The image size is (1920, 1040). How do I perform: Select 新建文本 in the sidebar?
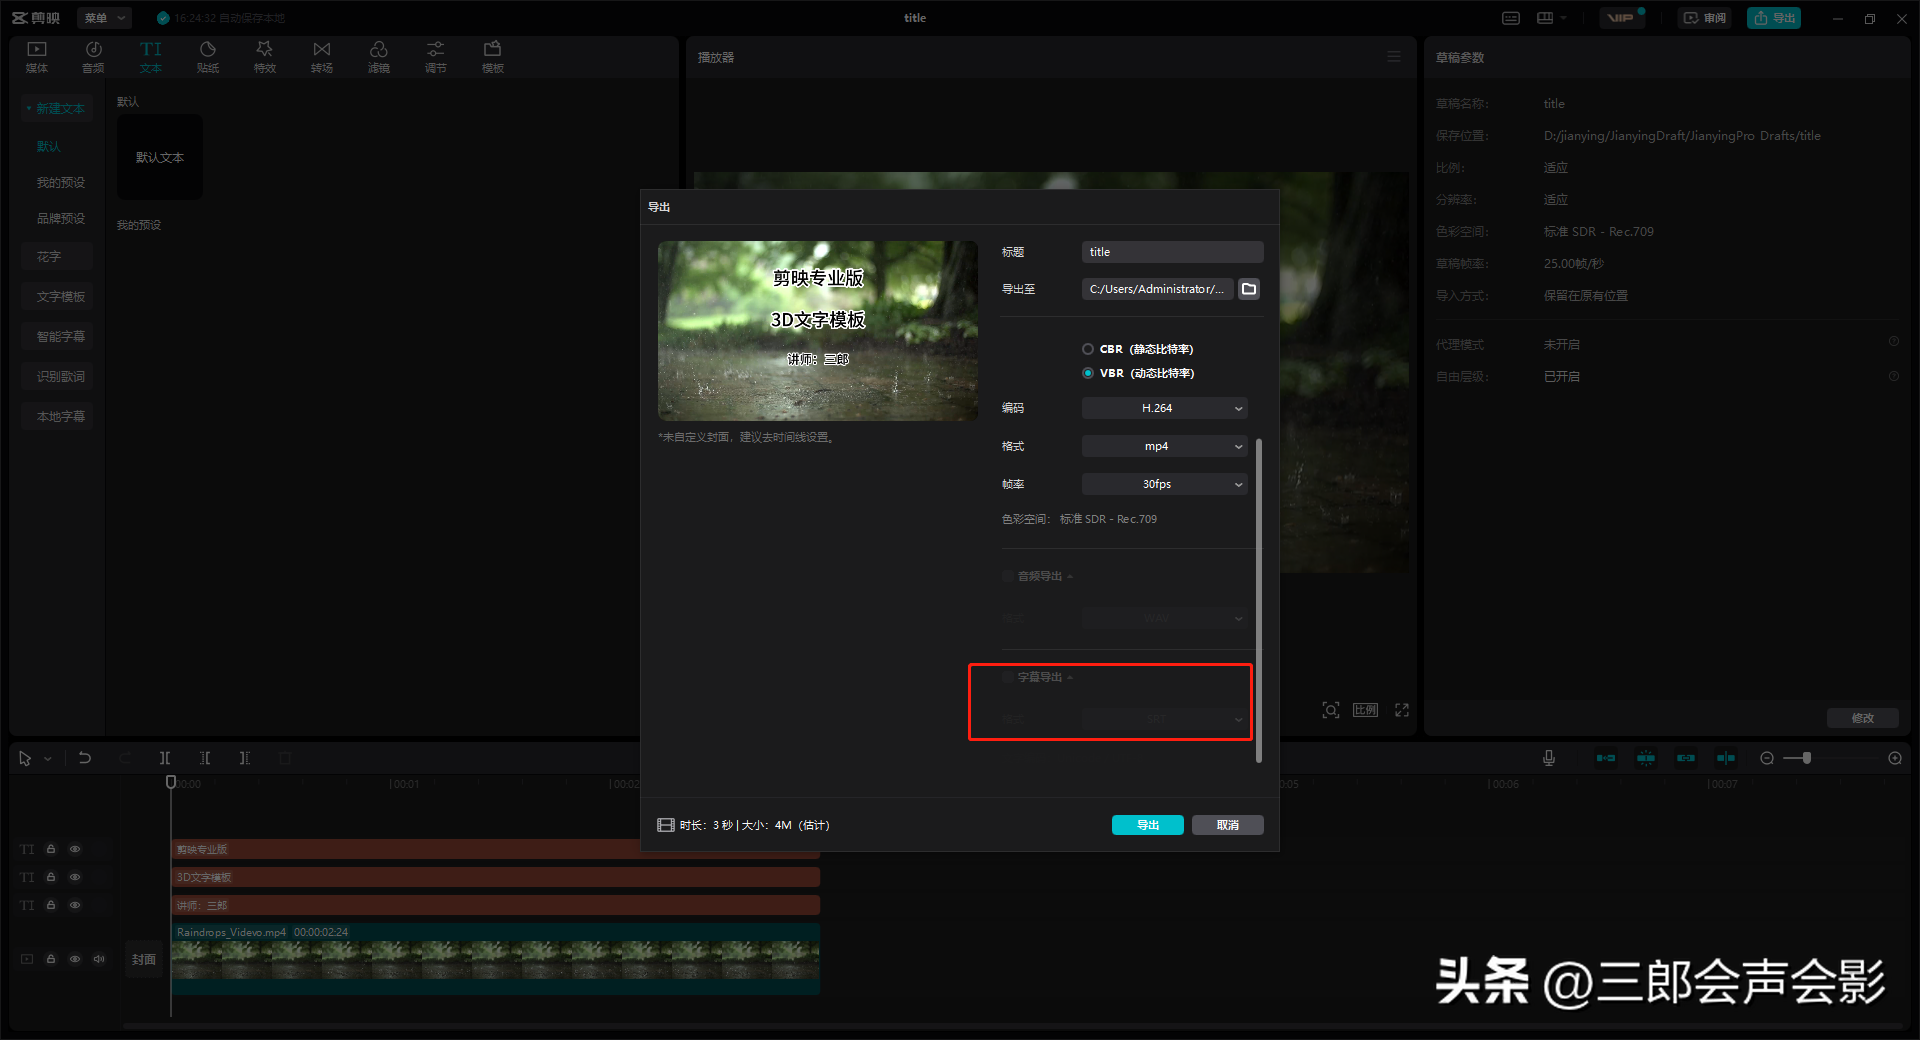57,108
